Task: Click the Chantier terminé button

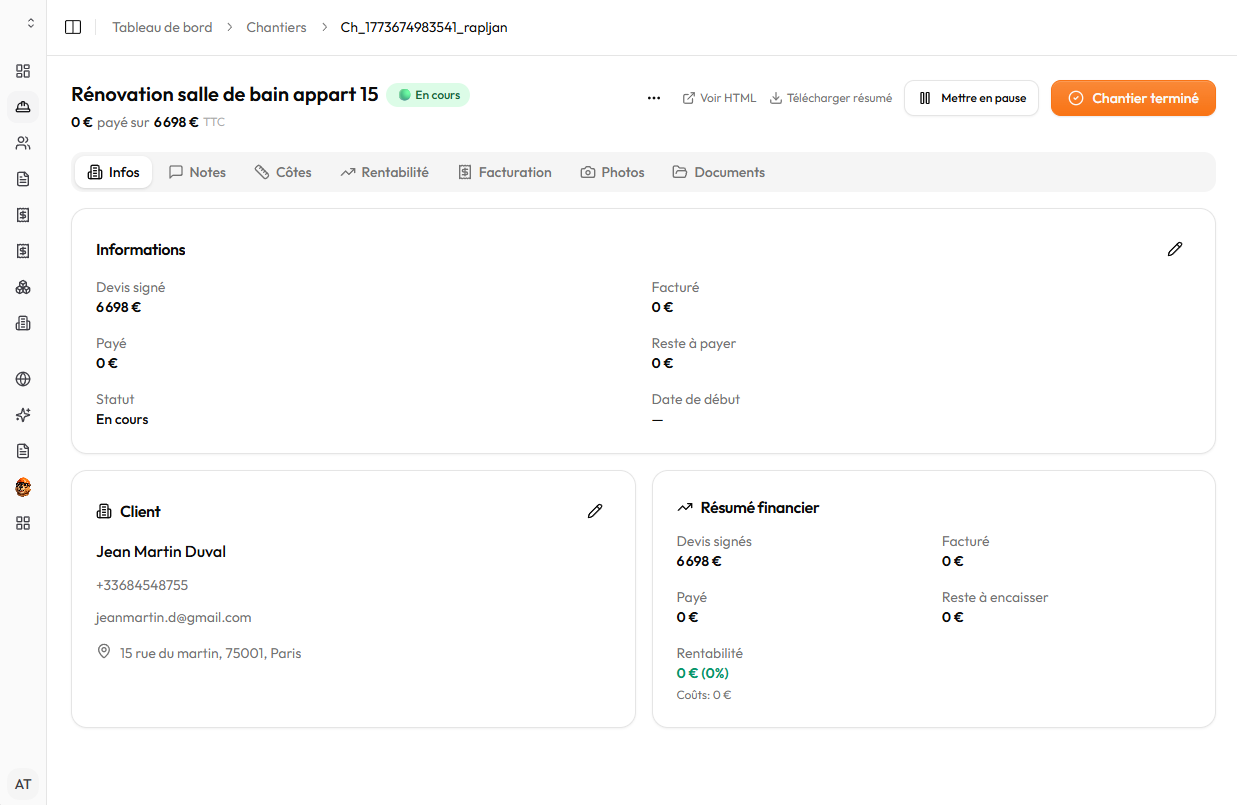Action: (x=1133, y=98)
